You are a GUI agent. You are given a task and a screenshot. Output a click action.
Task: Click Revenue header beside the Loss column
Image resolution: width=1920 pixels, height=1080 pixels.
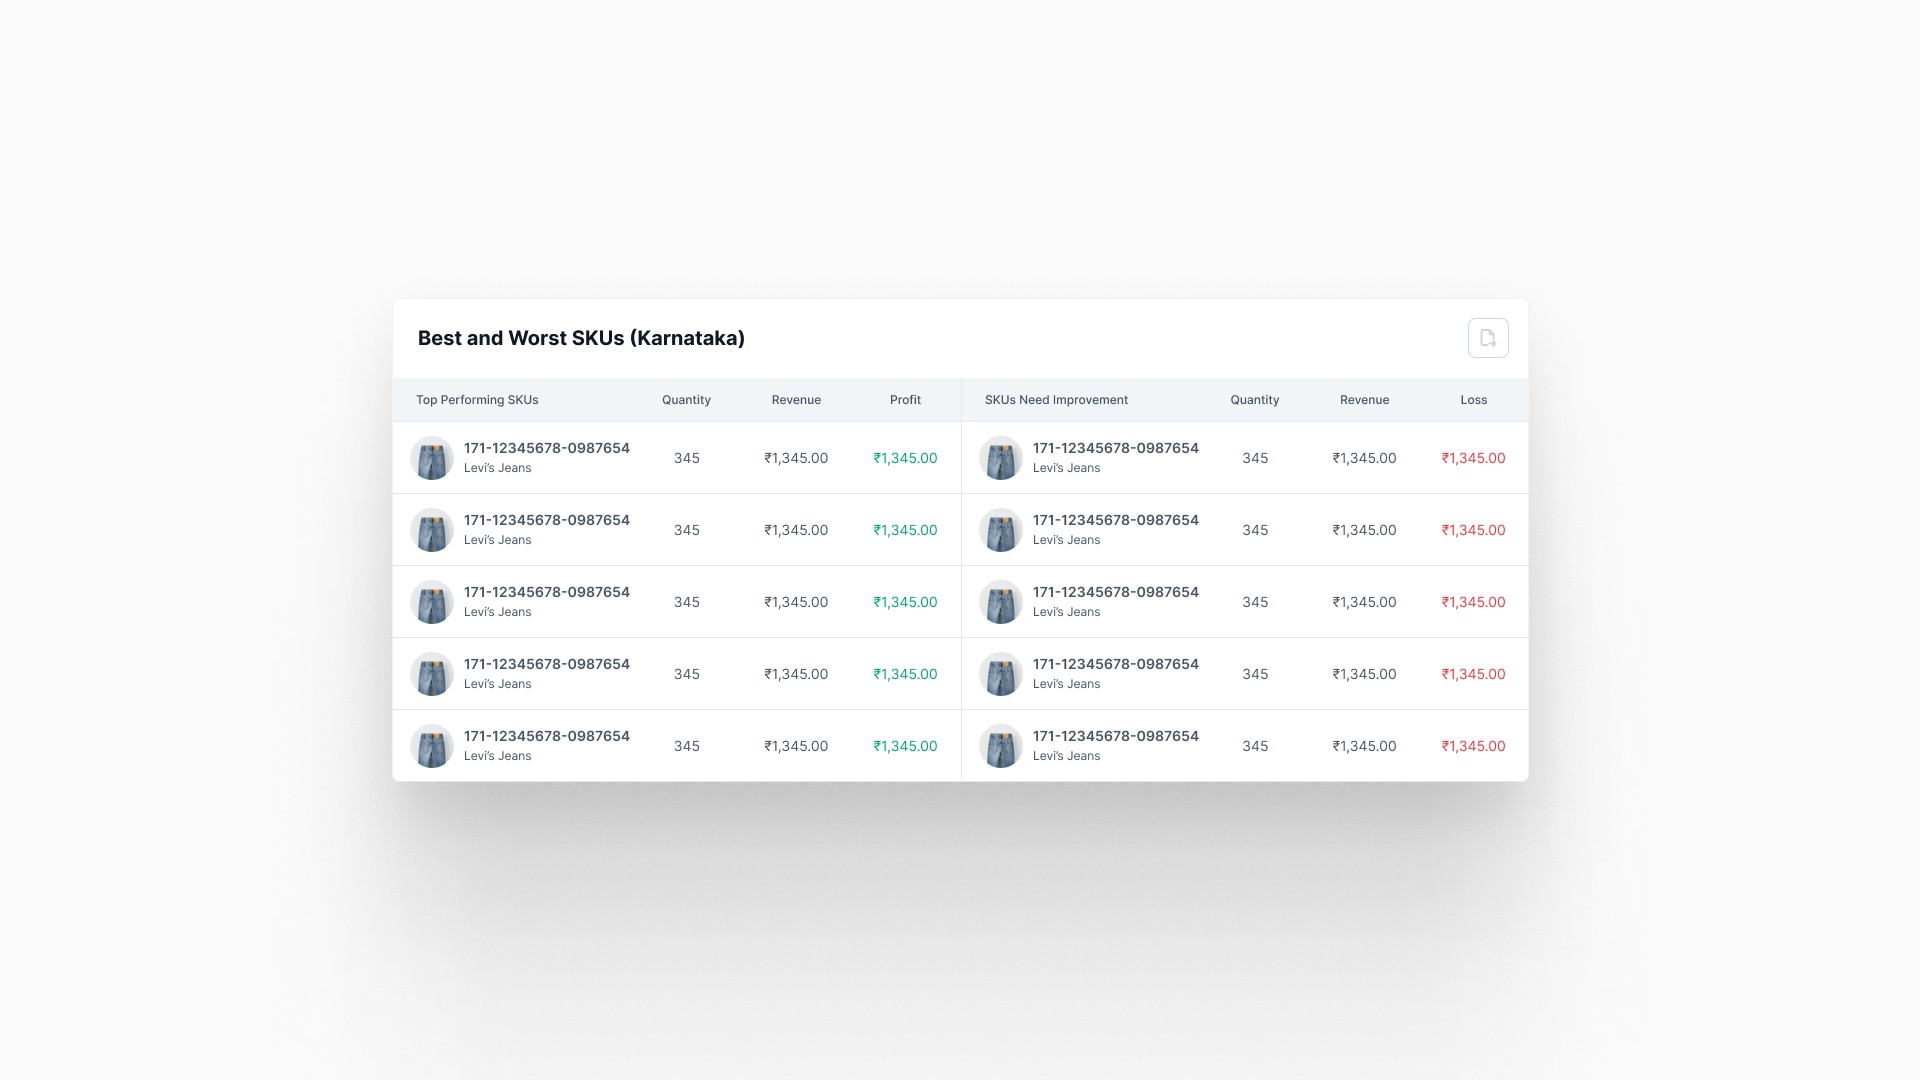[1364, 400]
